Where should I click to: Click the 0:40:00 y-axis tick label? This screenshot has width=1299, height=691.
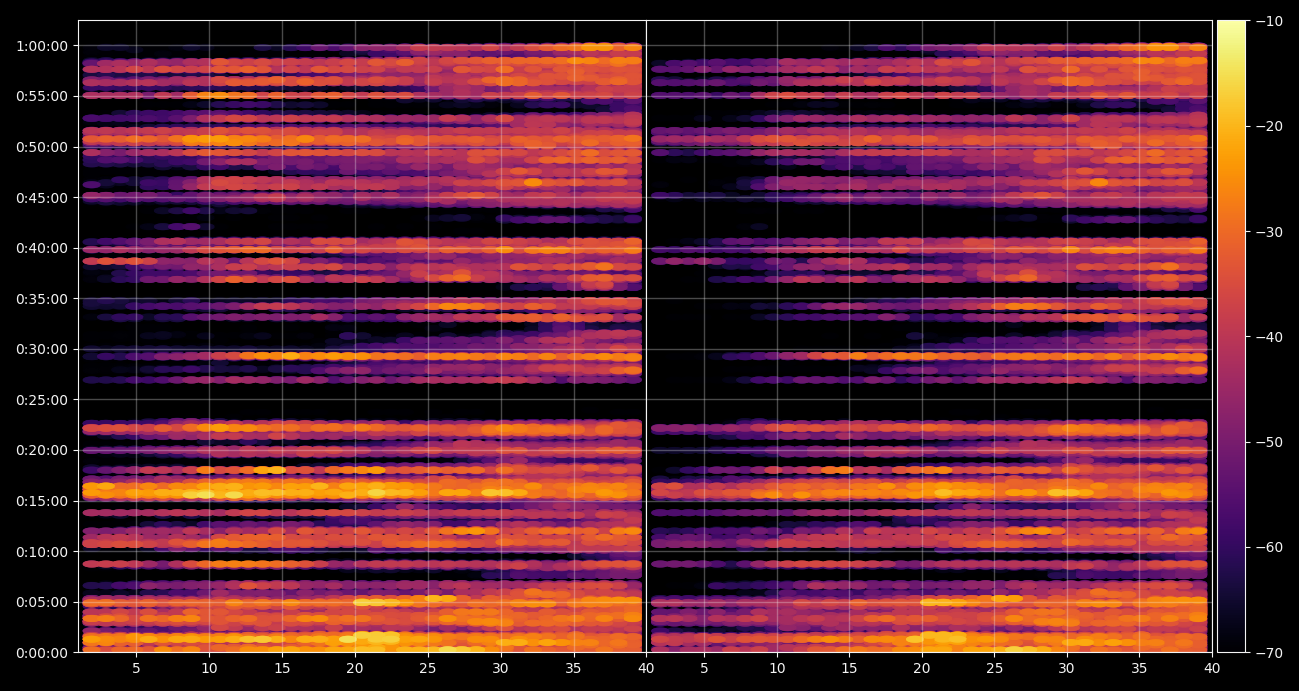[42, 248]
